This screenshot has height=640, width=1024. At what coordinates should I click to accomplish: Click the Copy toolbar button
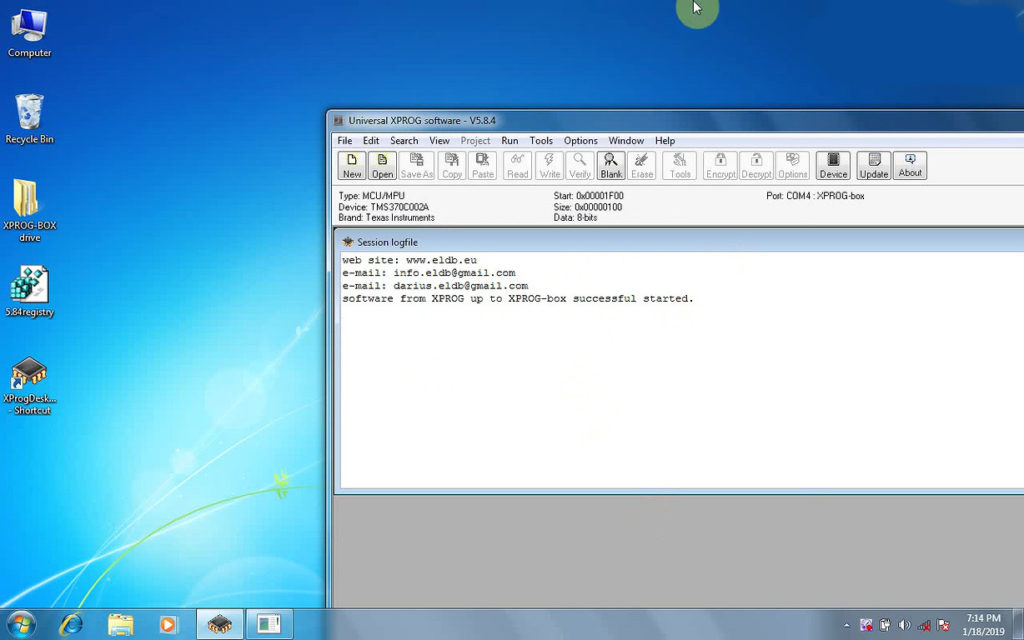[452, 166]
